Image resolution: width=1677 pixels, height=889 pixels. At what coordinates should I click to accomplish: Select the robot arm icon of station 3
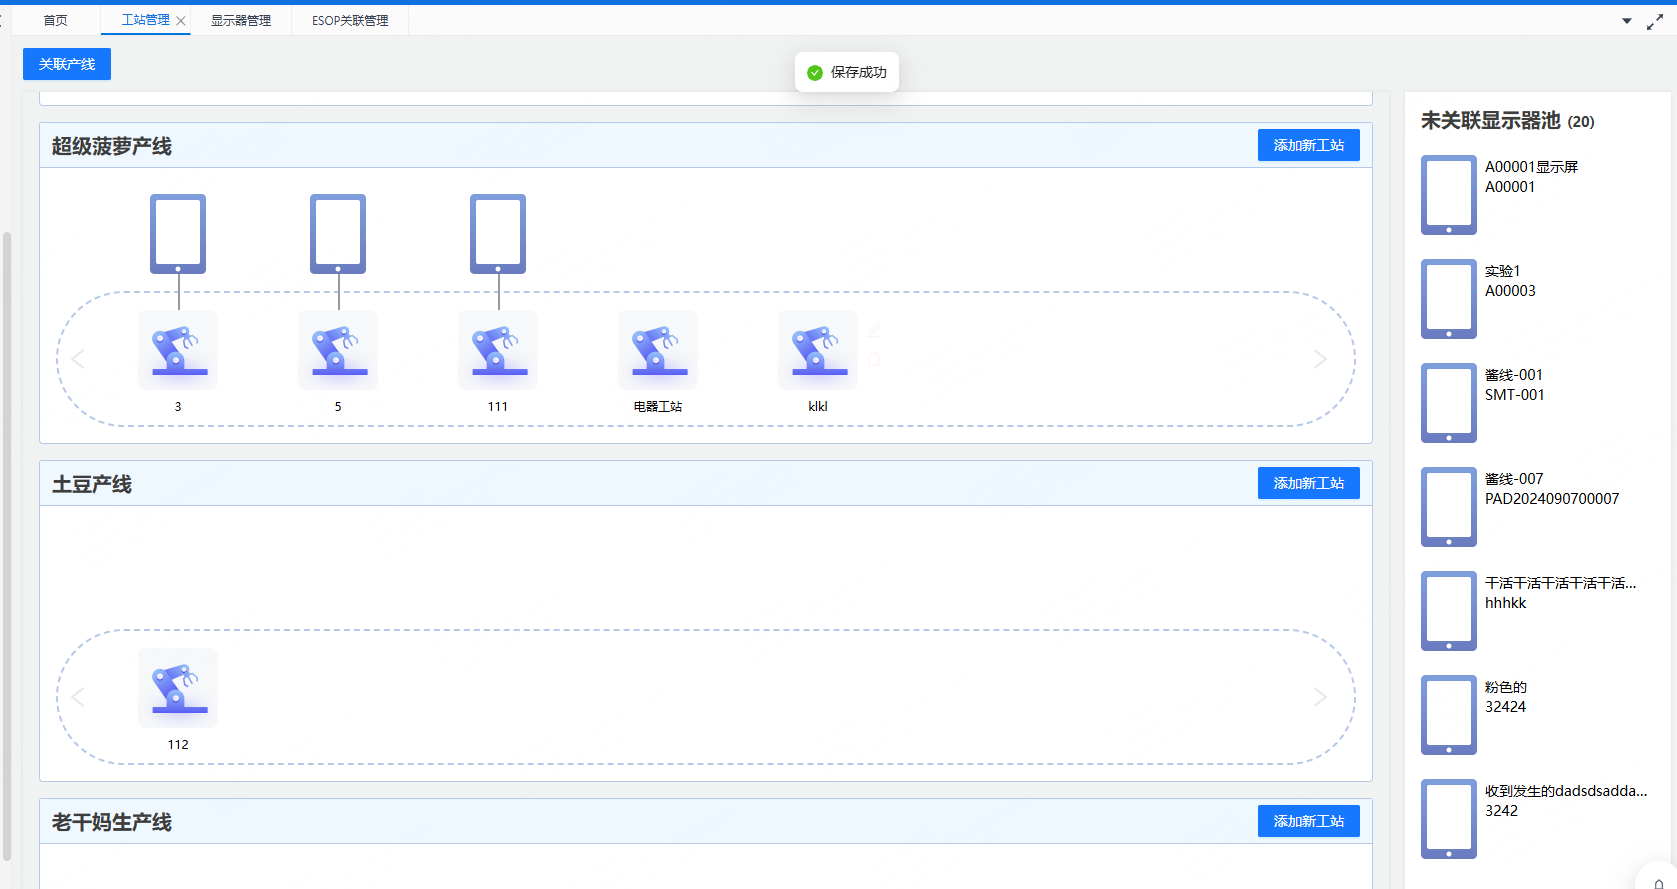(x=178, y=350)
